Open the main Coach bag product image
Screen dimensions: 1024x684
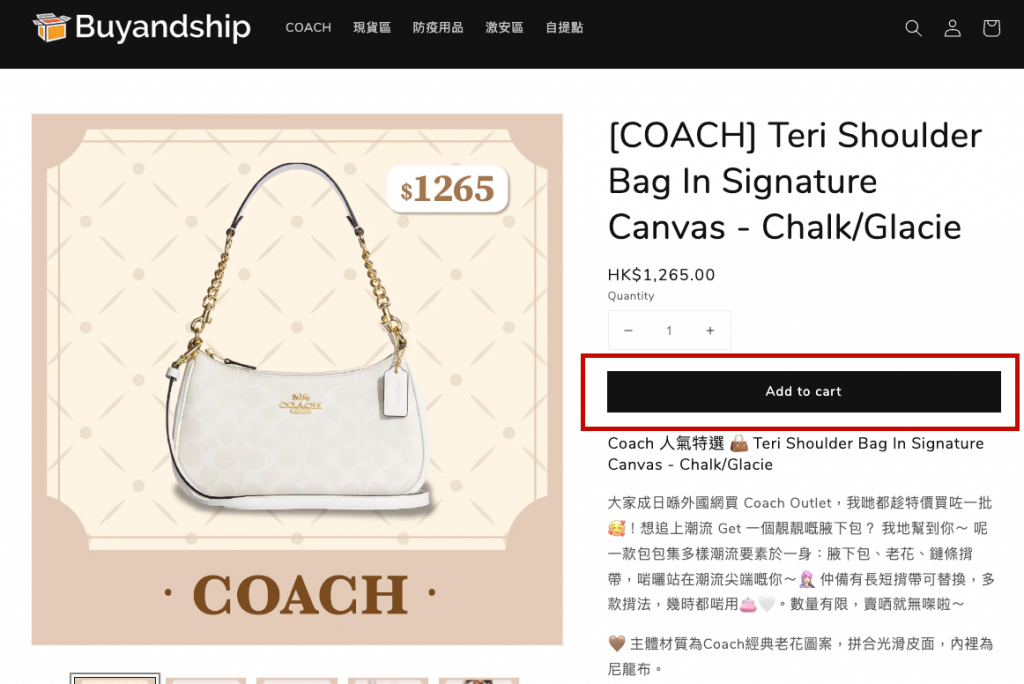[x=297, y=379]
